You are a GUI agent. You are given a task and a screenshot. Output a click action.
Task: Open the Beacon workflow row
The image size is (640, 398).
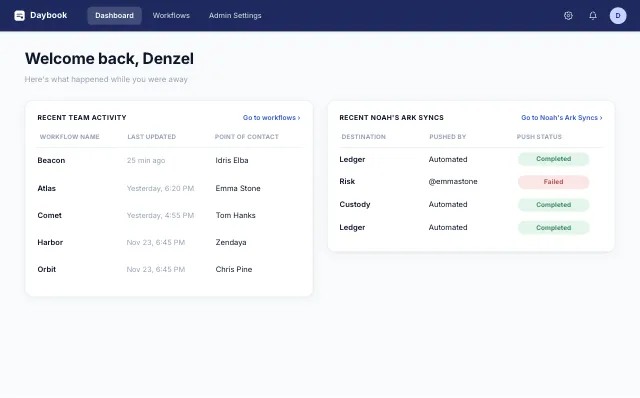[169, 160]
